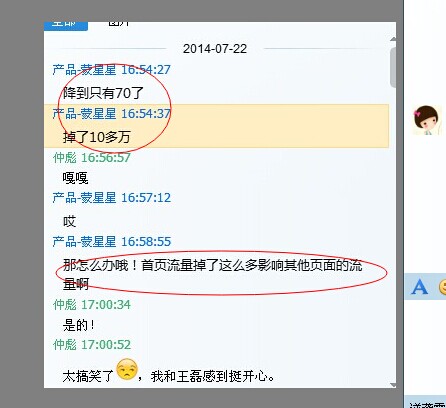
Task: Click sender name 仲彪 at 16:56:57
Action: click(65, 158)
